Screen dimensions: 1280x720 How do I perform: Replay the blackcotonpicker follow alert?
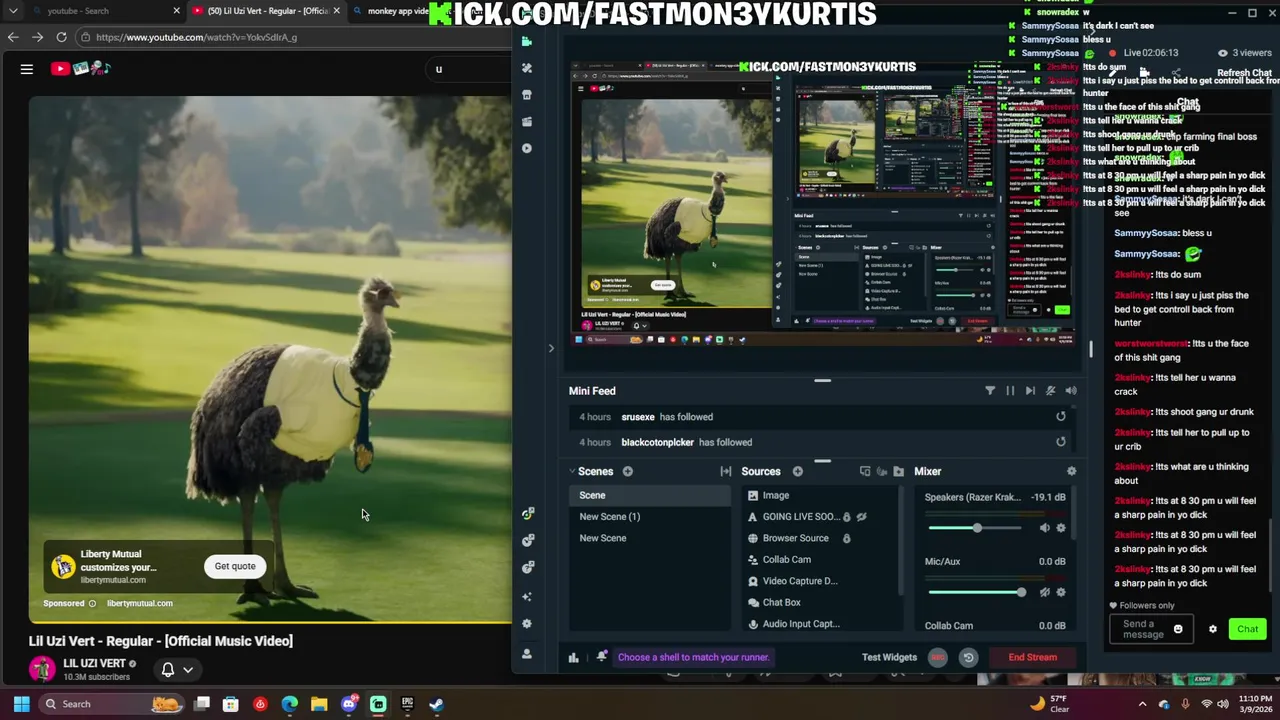coord(1061,442)
